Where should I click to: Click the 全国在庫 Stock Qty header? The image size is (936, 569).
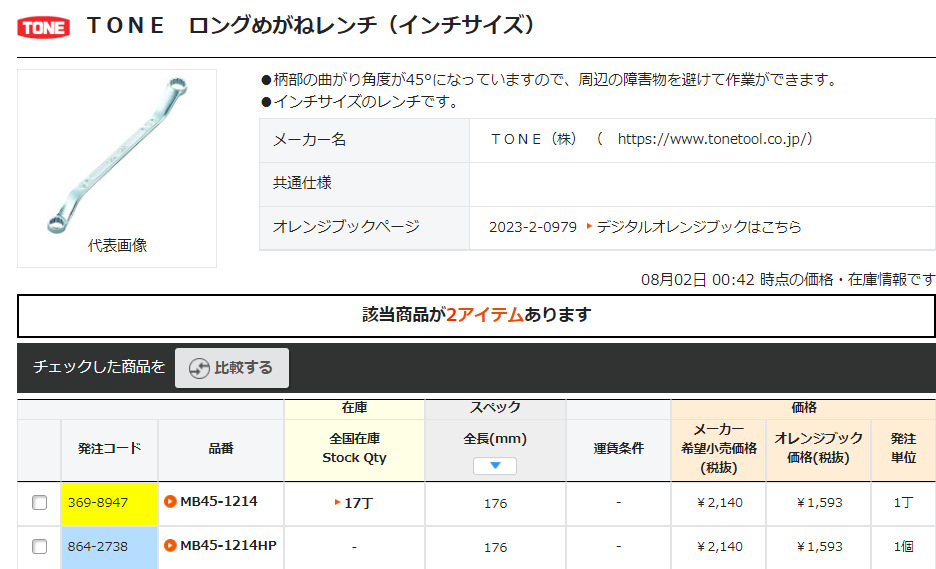tap(355, 449)
